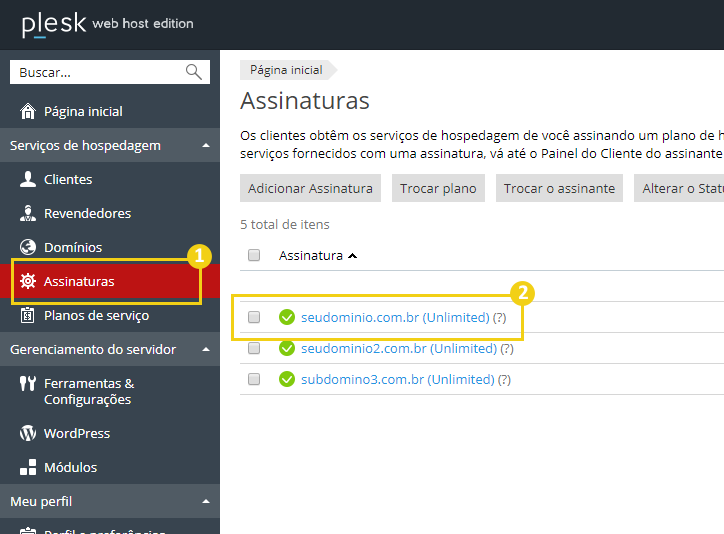Open Revendedores in the sidebar
The image size is (724, 534).
[110, 213]
